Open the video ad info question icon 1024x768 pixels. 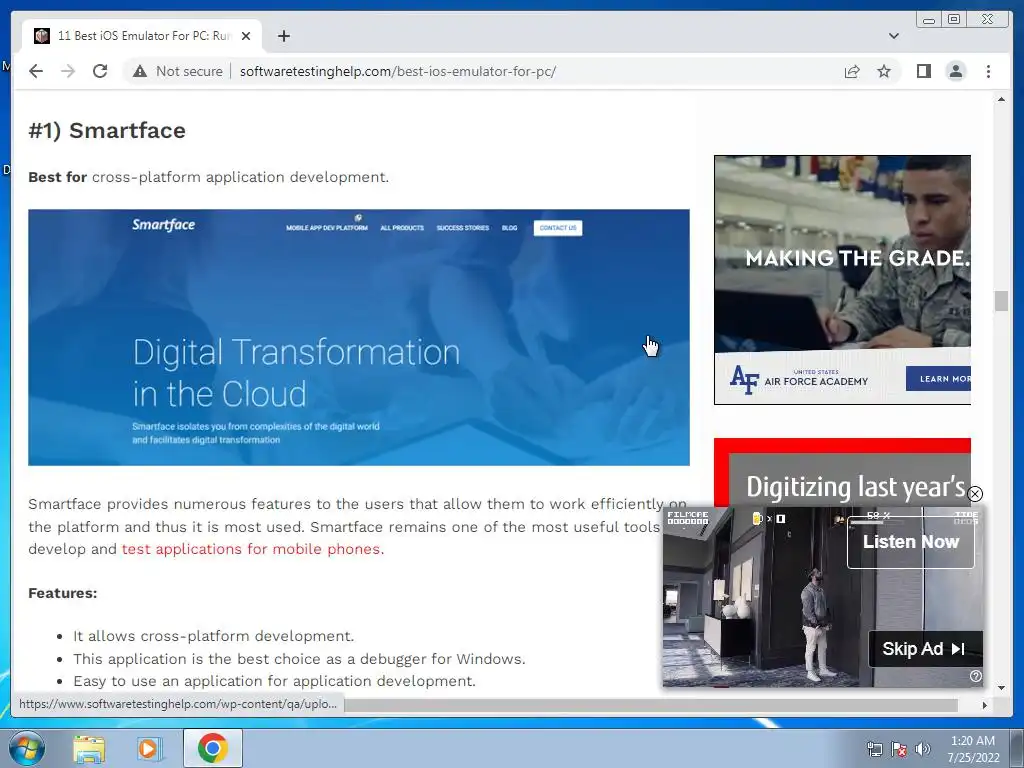(976, 677)
